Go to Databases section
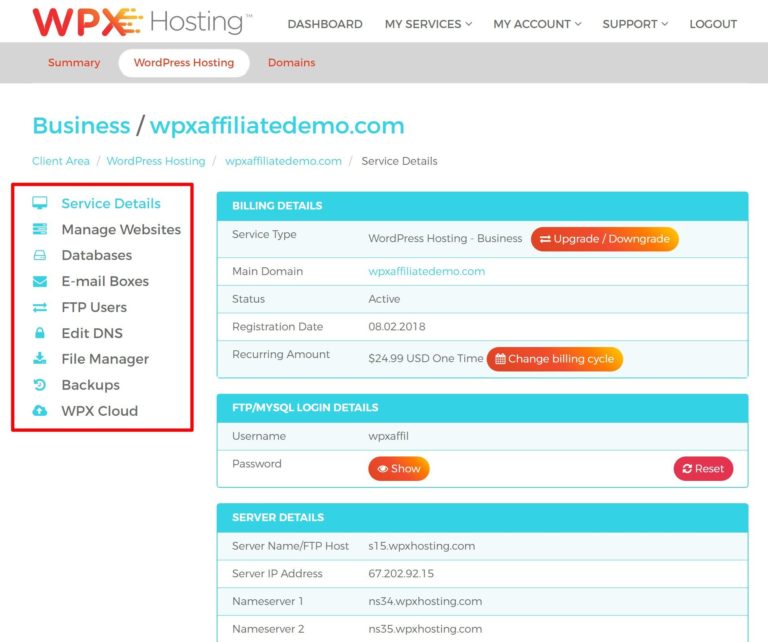The height and width of the screenshot is (642, 768). click(x=96, y=255)
